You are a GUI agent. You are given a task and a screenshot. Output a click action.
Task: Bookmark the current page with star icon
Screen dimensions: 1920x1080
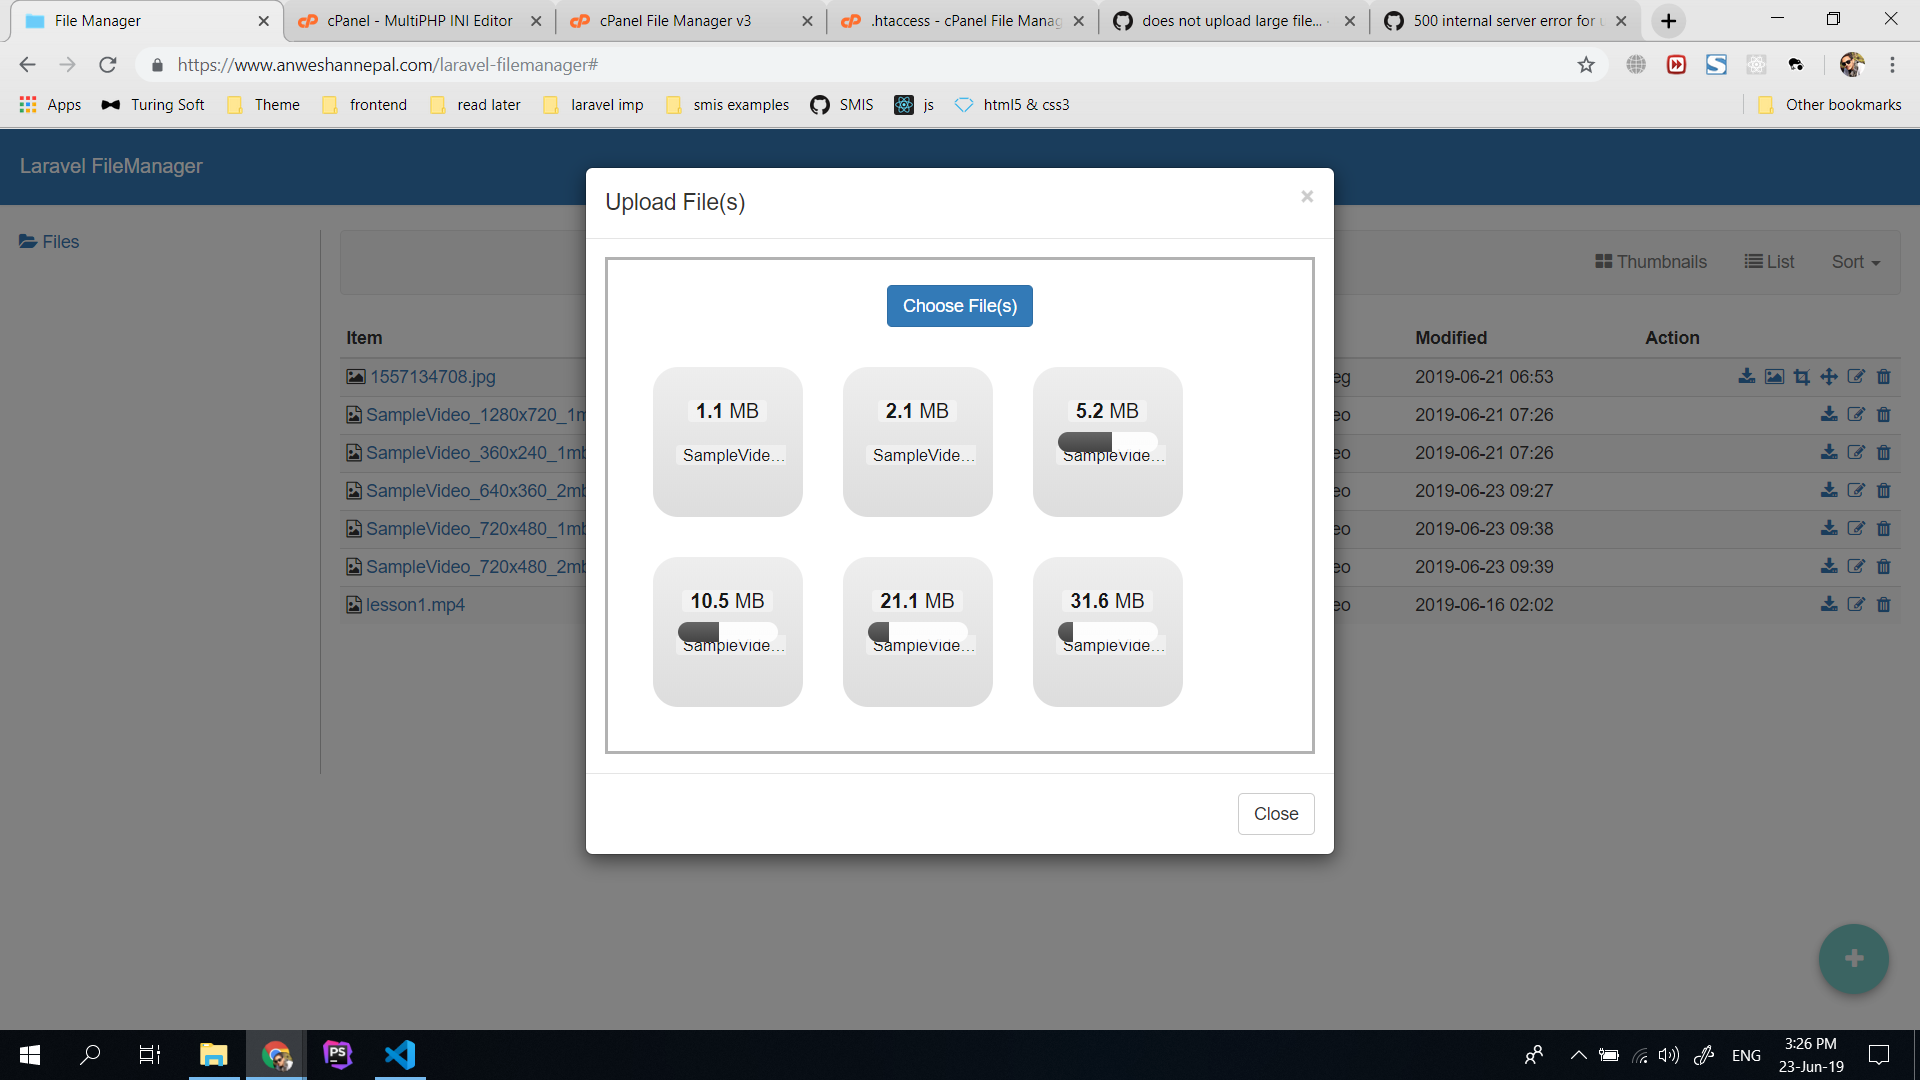point(1586,64)
